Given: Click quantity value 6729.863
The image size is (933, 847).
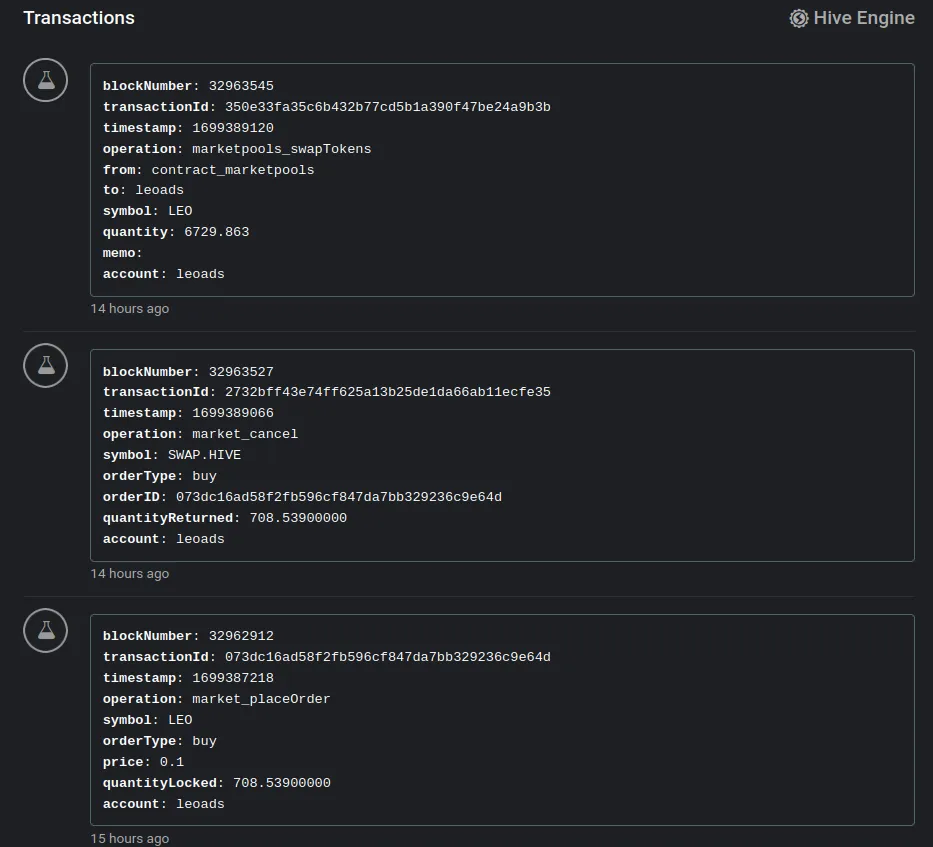Looking at the screenshot, I should pos(217,232).
